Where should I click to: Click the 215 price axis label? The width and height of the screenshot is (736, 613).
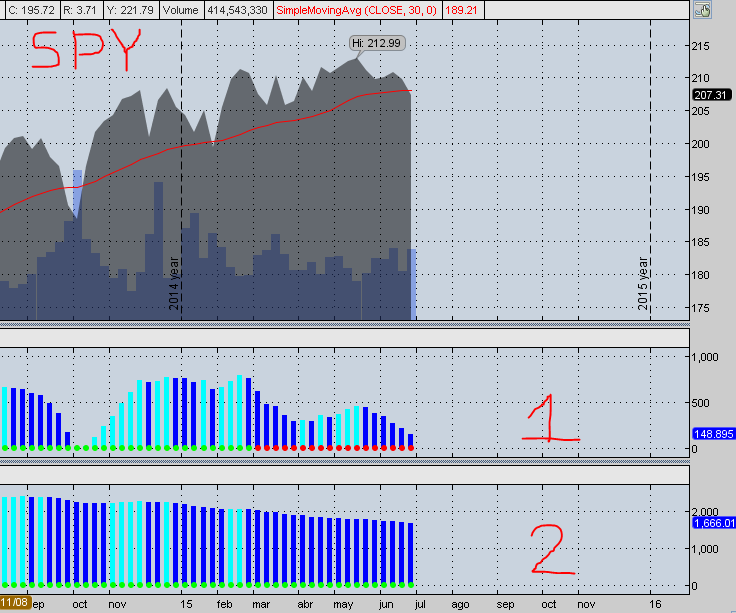pyautogui.click(x=700, y=46)
